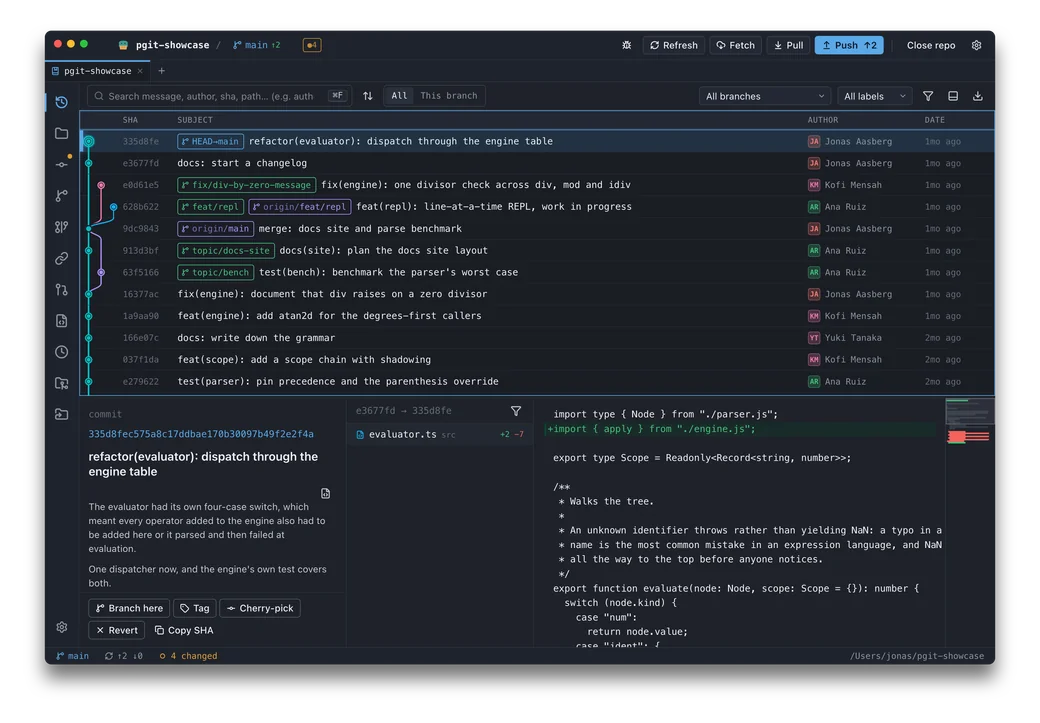
Task: Toggle the bottom panel layout icon
Action: pyautogui.click(x=952, y=96)
